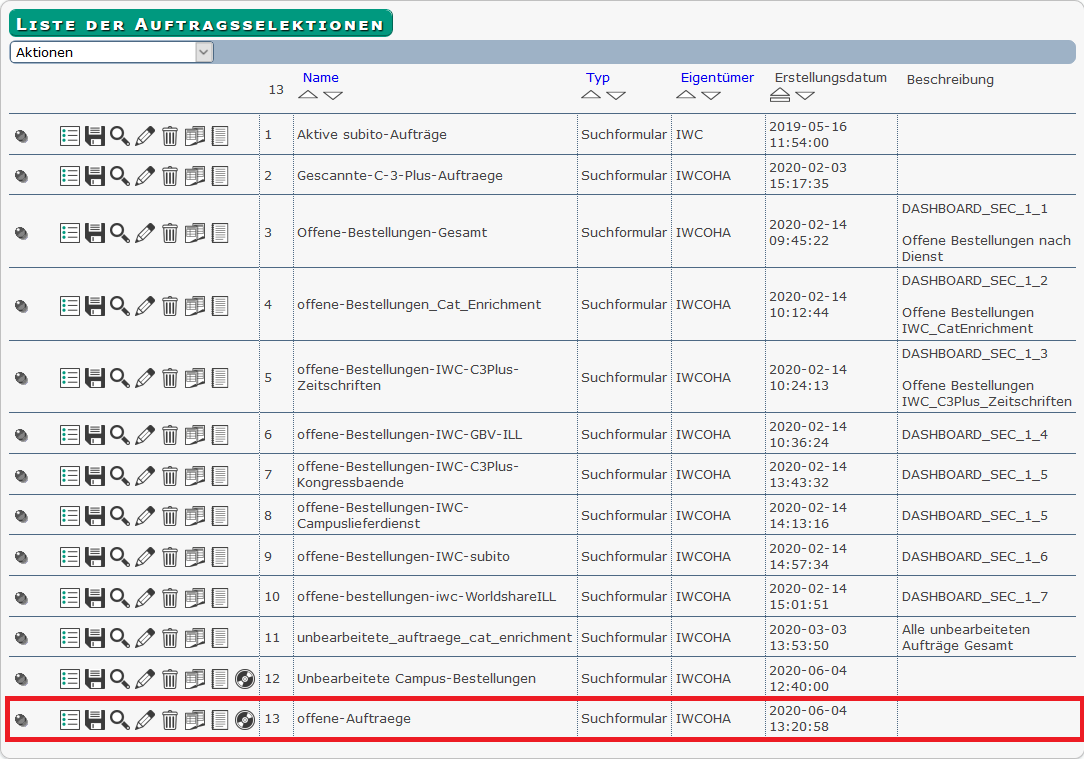1084x759 pixels.
Task: Sort Typ column descending with down arrow
Action: click(x=616, y=95)
